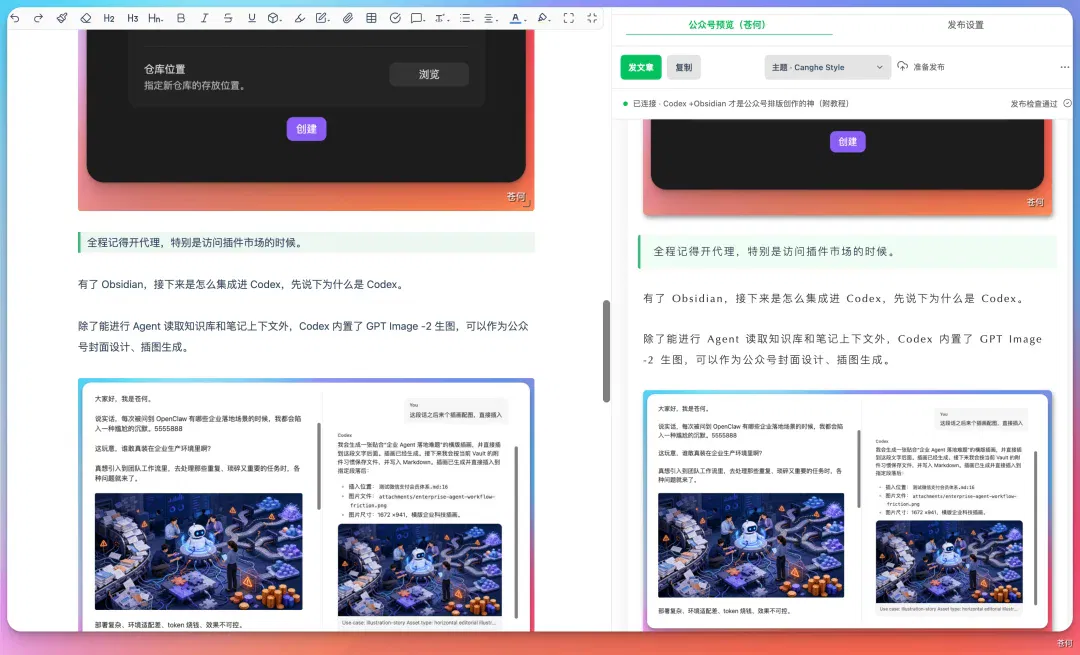Click 浏览 button in editor screenshot

[429, 74]
